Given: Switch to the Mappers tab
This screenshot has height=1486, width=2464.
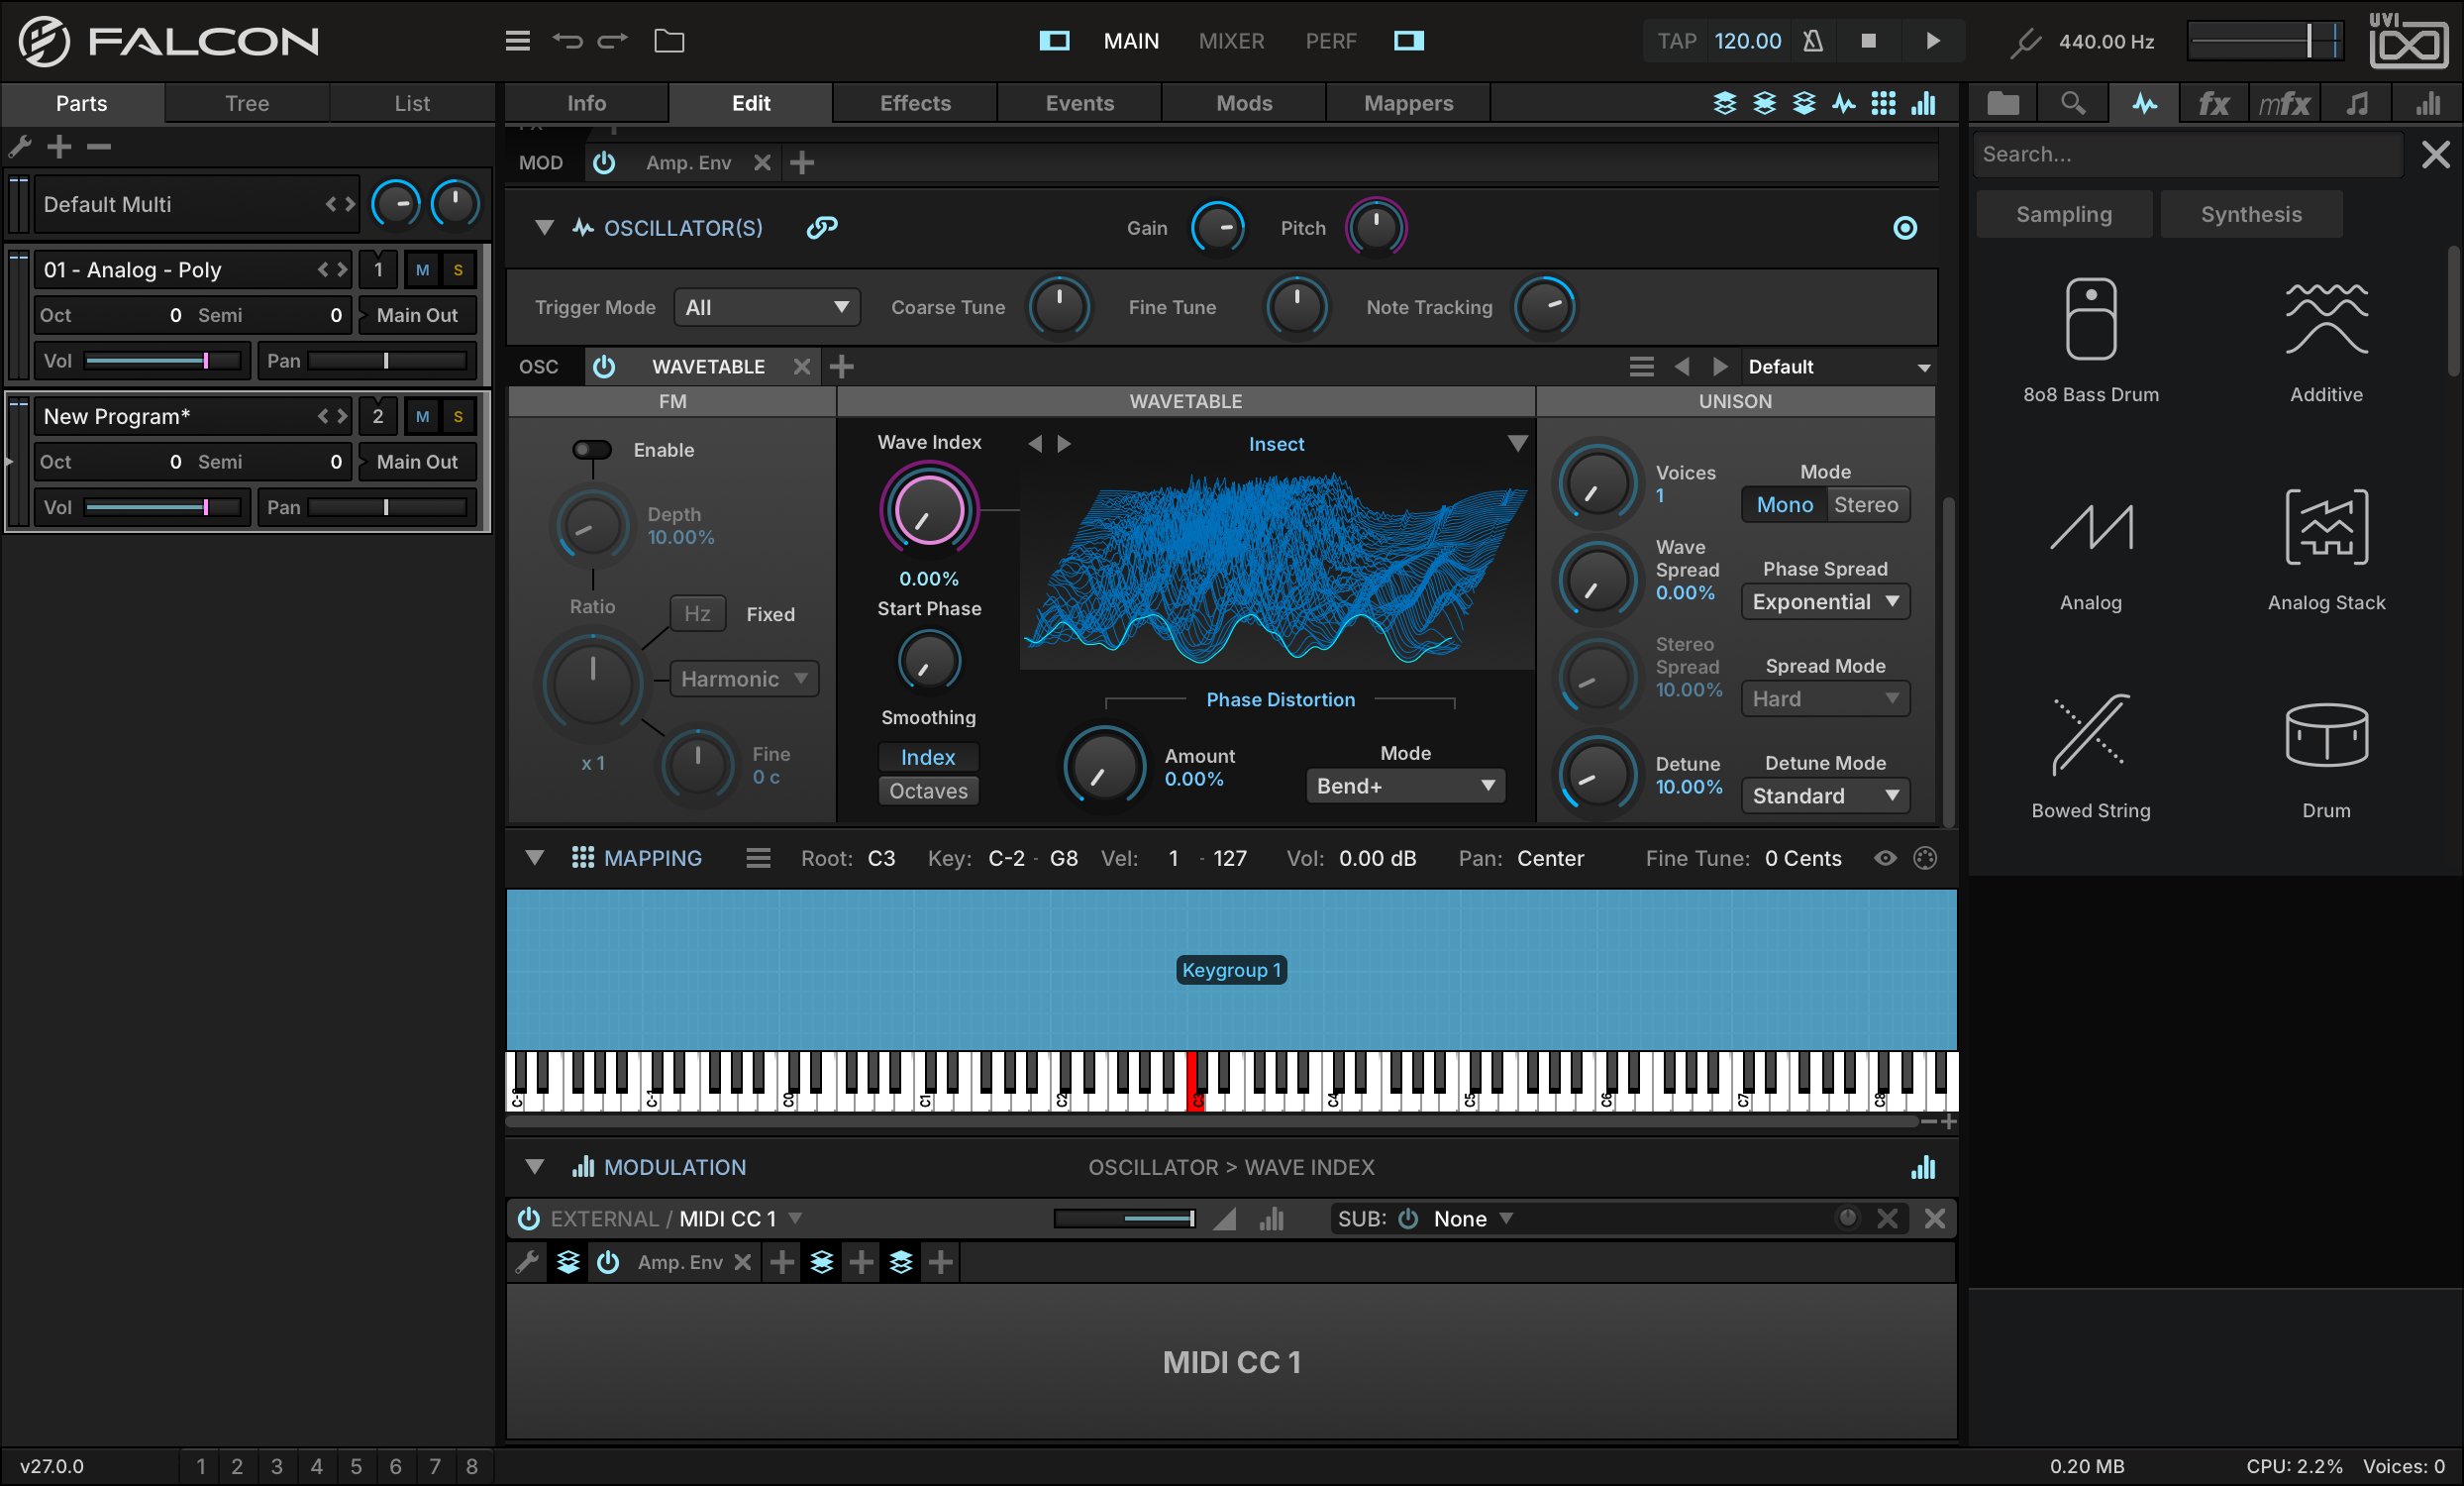Looking at the screenshot, I should [x=1408, y=103].
